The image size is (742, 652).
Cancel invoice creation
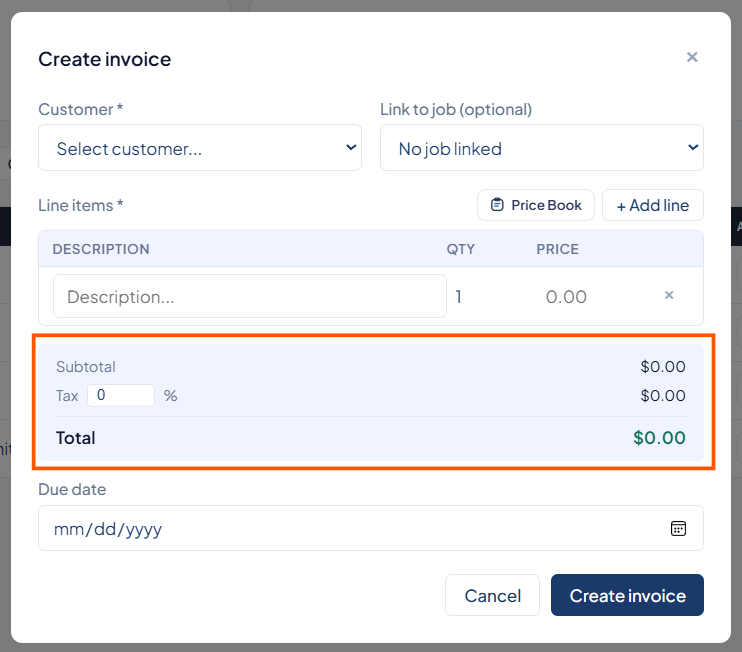click(492, 595)
